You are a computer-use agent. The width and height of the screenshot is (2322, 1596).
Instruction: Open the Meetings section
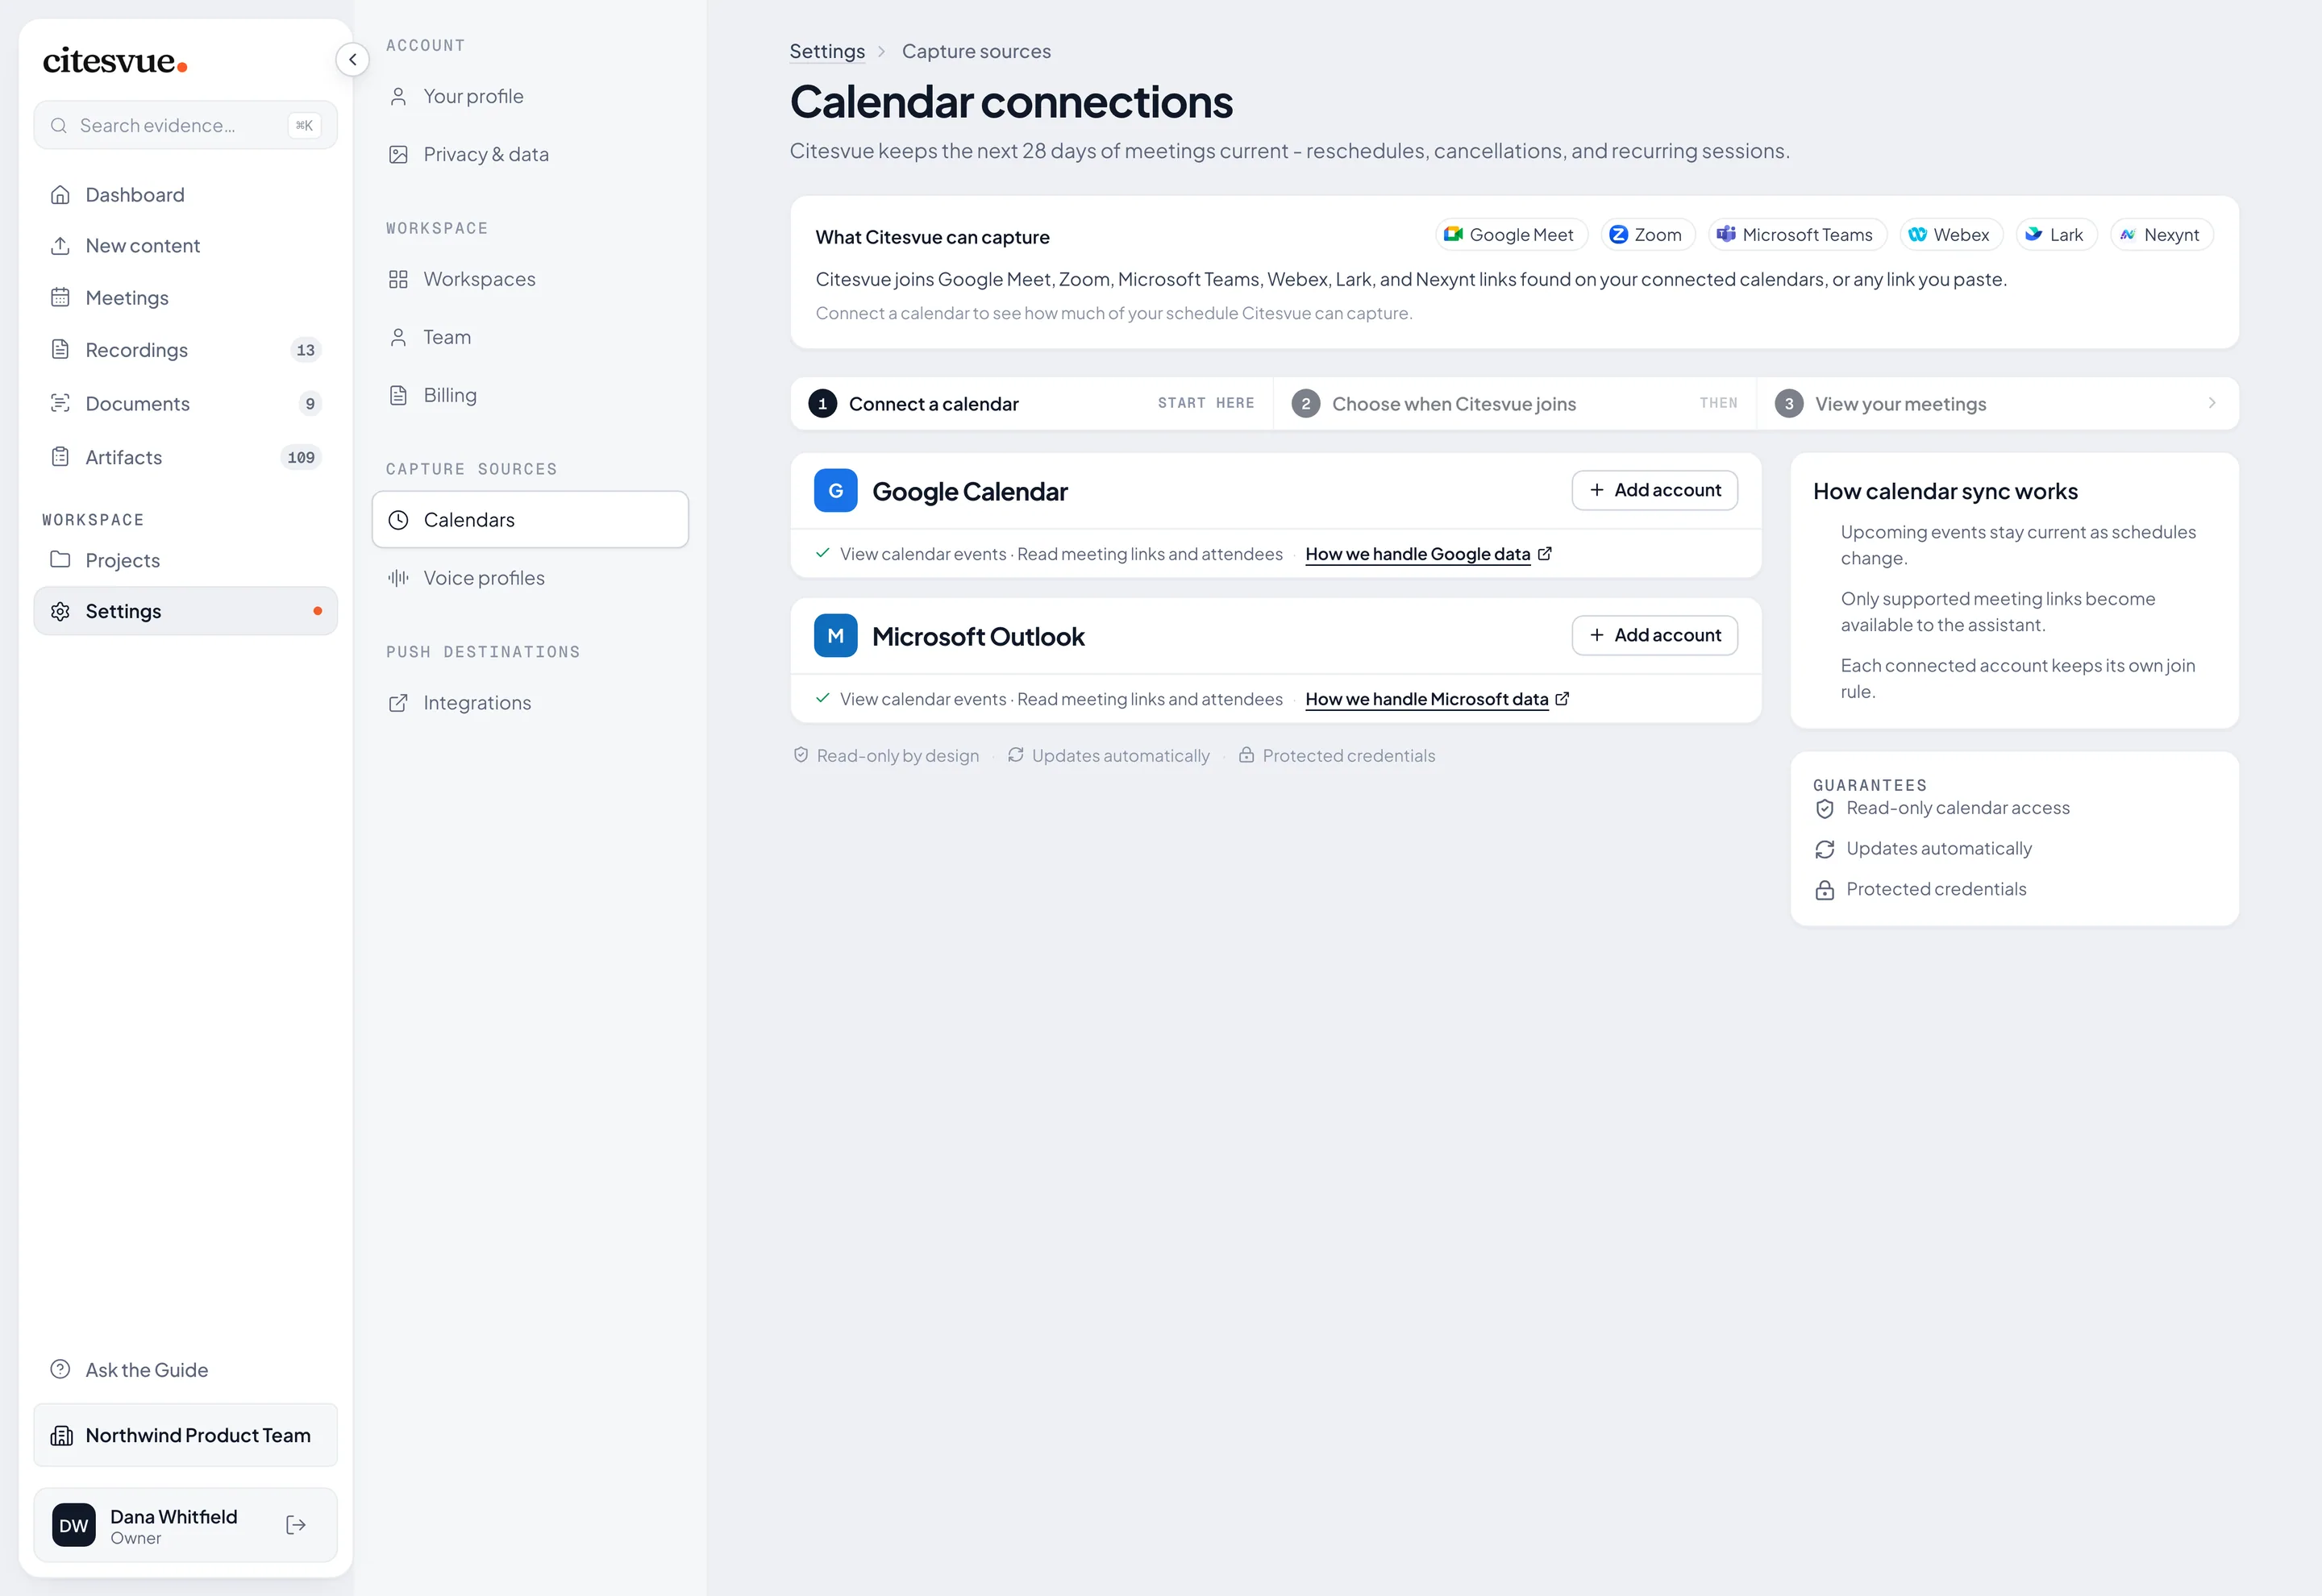pyautogui.click(x=186, y=298)
